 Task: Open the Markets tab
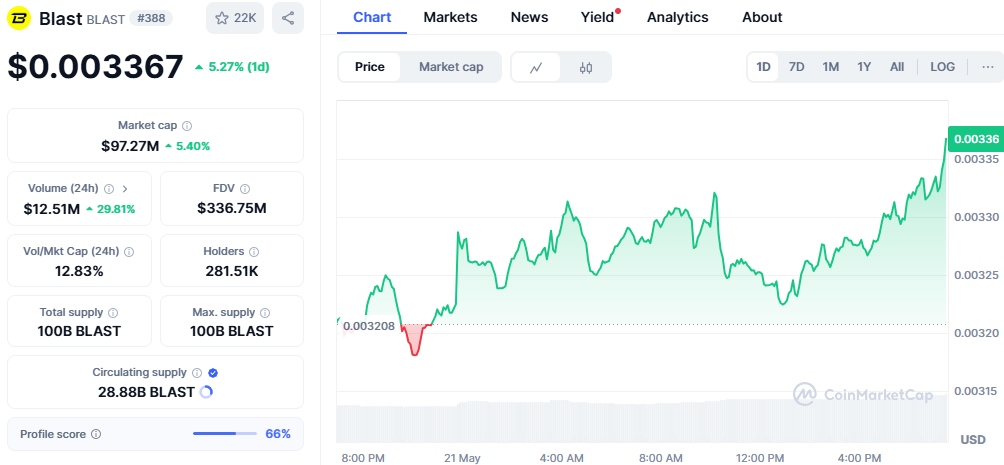450,17
